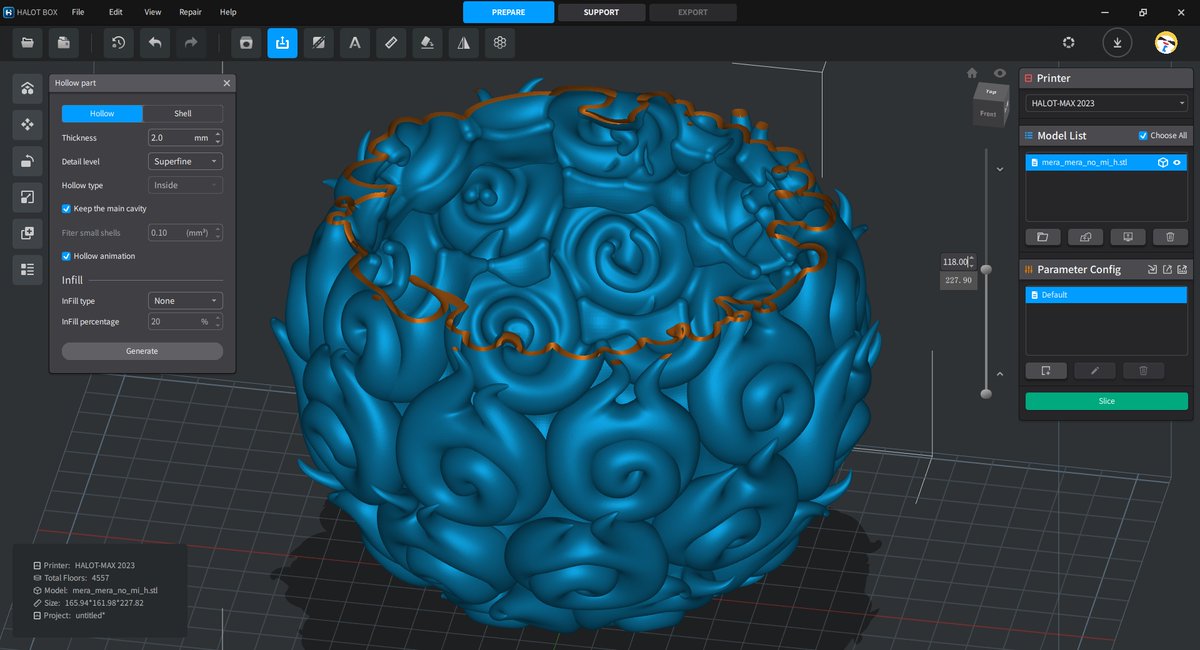Click the redo arrow icon
This screenshot has height=650, width=1200.
[190, 43]
